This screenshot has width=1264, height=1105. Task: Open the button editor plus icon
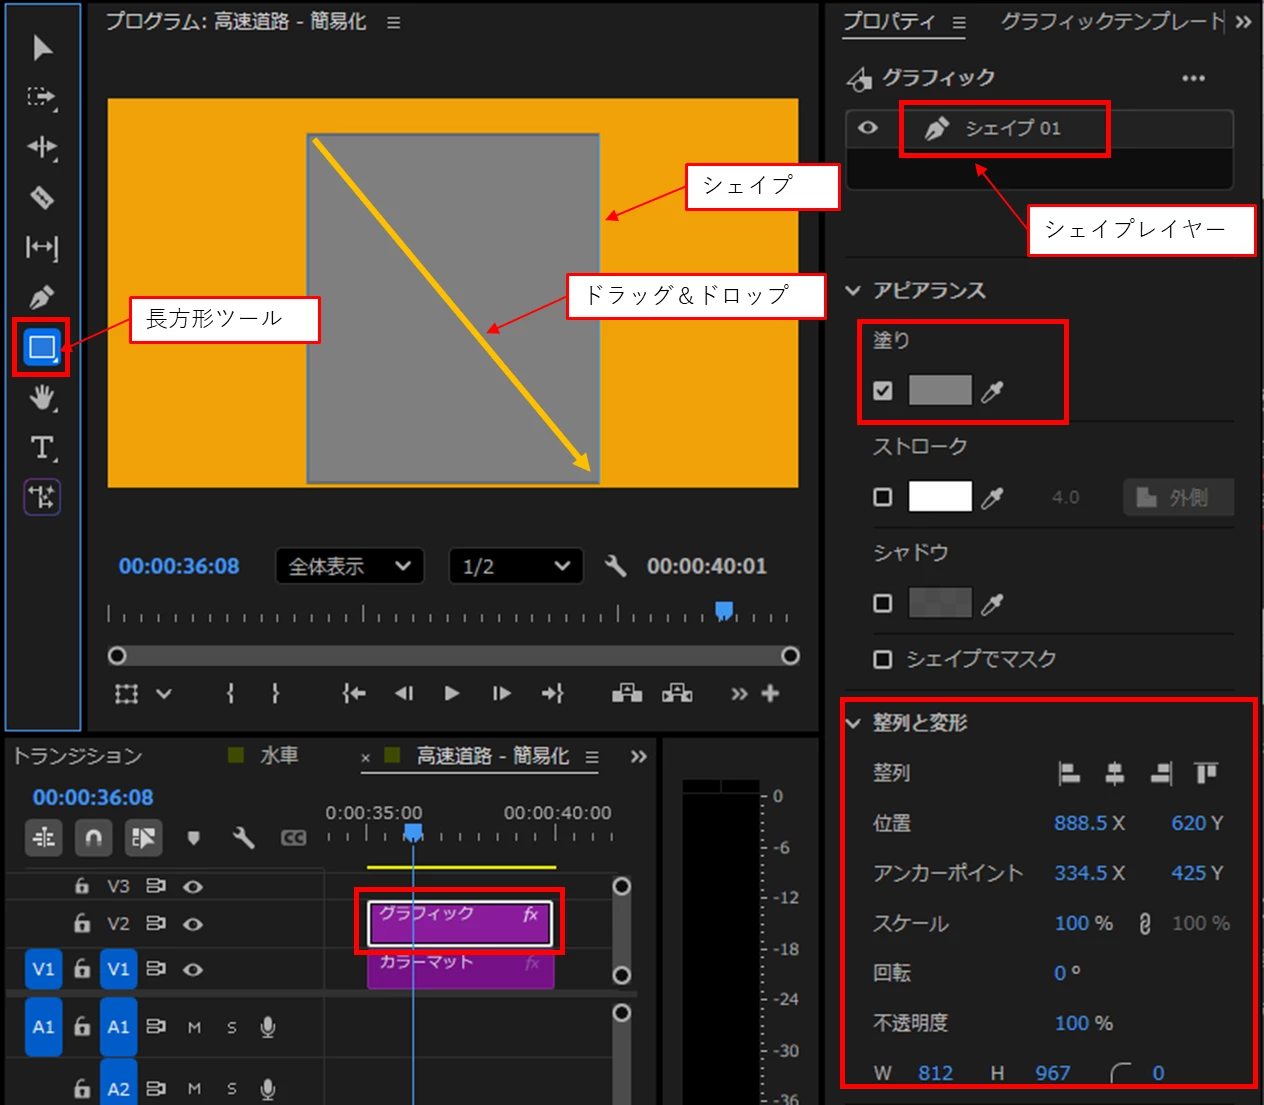coord(770,693)
